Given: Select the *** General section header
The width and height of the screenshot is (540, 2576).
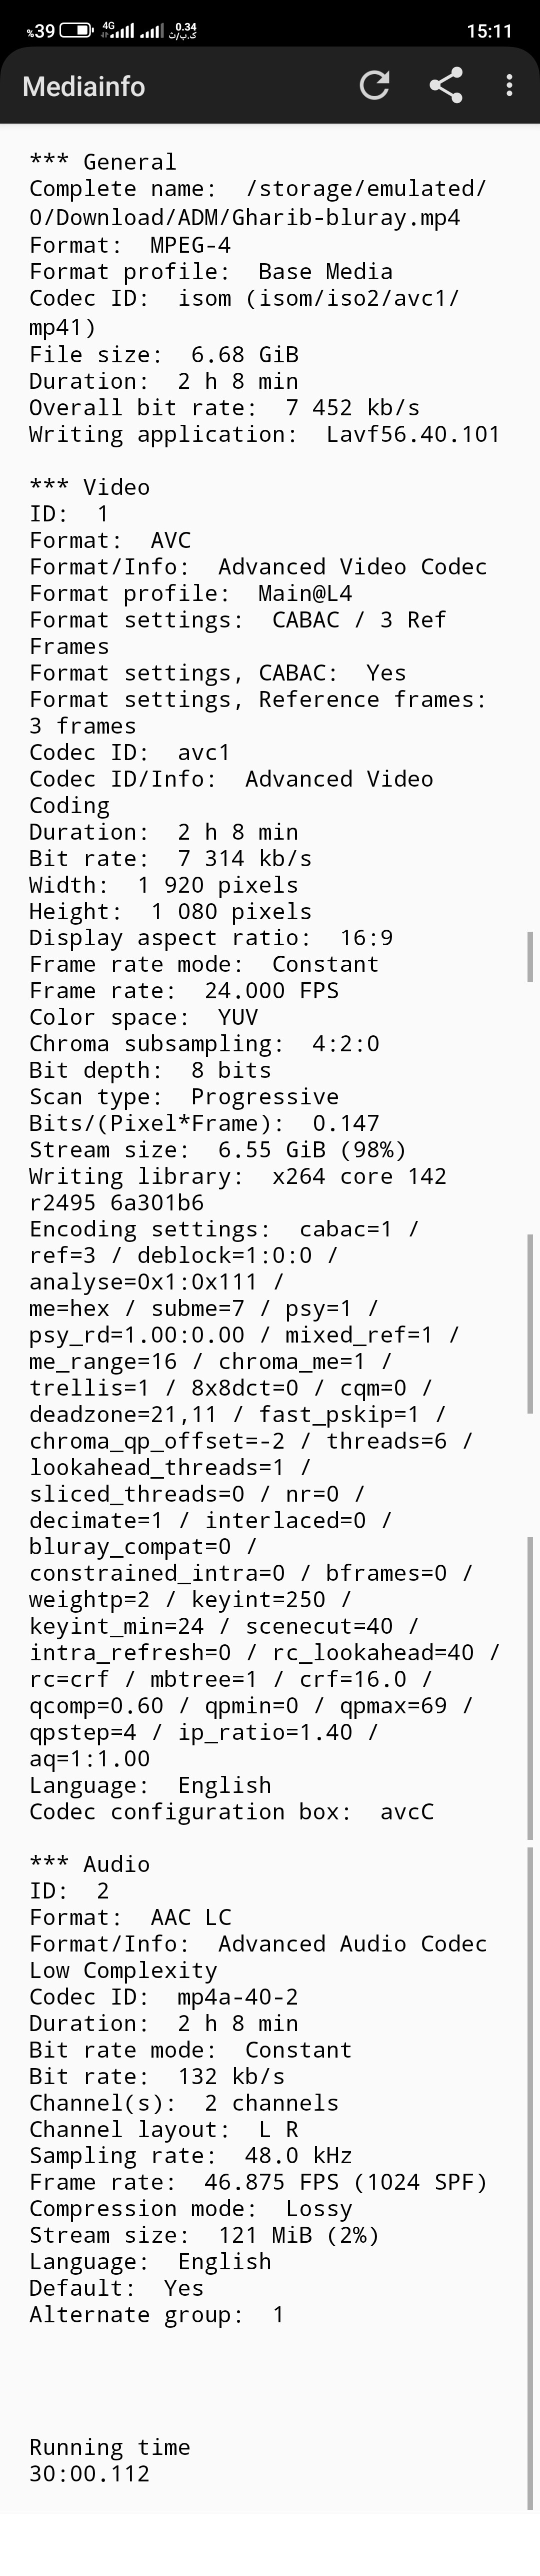Looking at the screenshot, I should click(x=102, y=162).
